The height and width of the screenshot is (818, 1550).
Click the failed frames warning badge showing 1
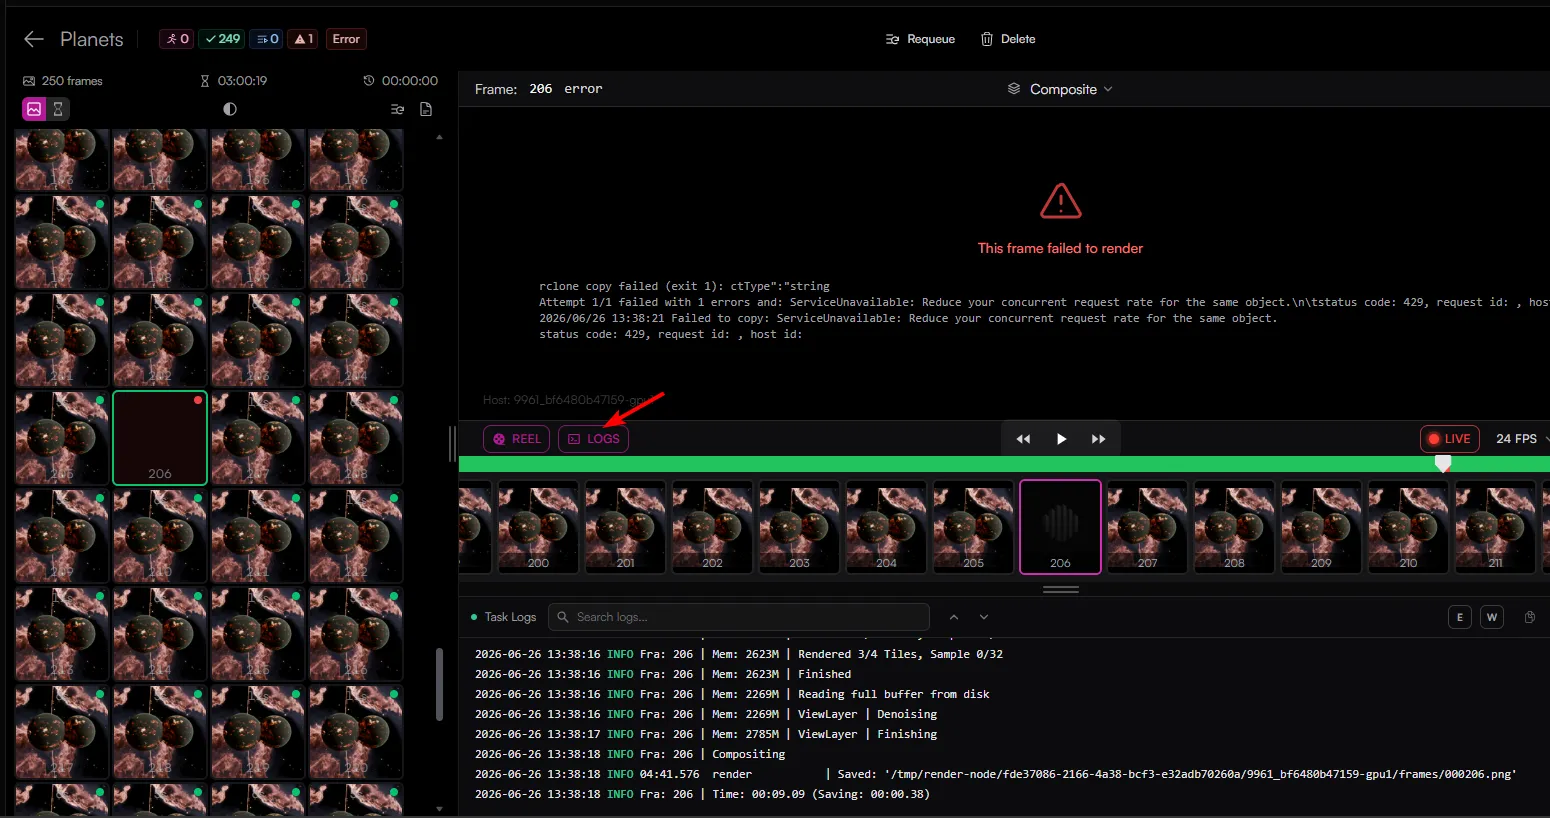(x=303, y=39)
